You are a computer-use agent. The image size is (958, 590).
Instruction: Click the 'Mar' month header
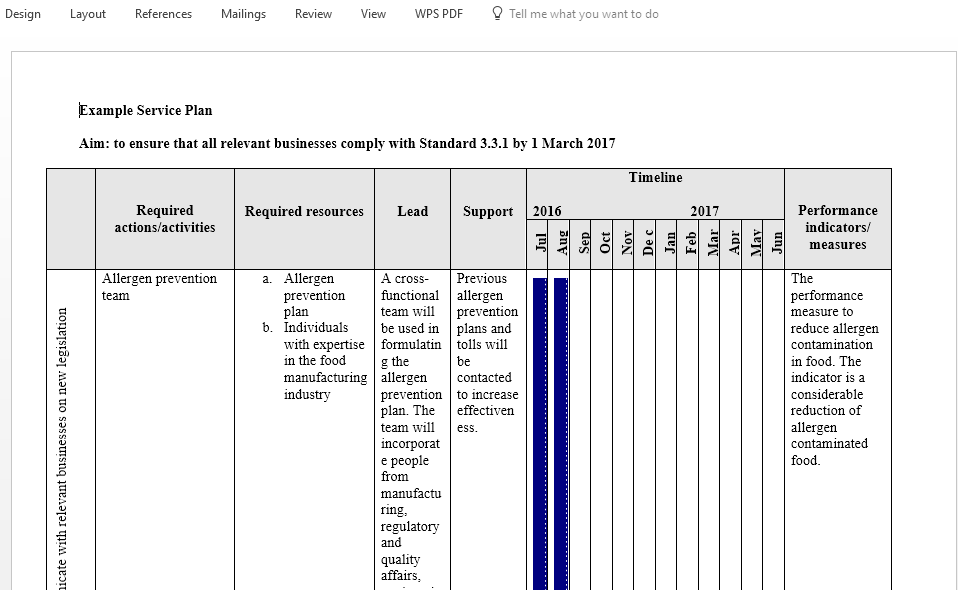pyautogui.click(x=712, y=244)
